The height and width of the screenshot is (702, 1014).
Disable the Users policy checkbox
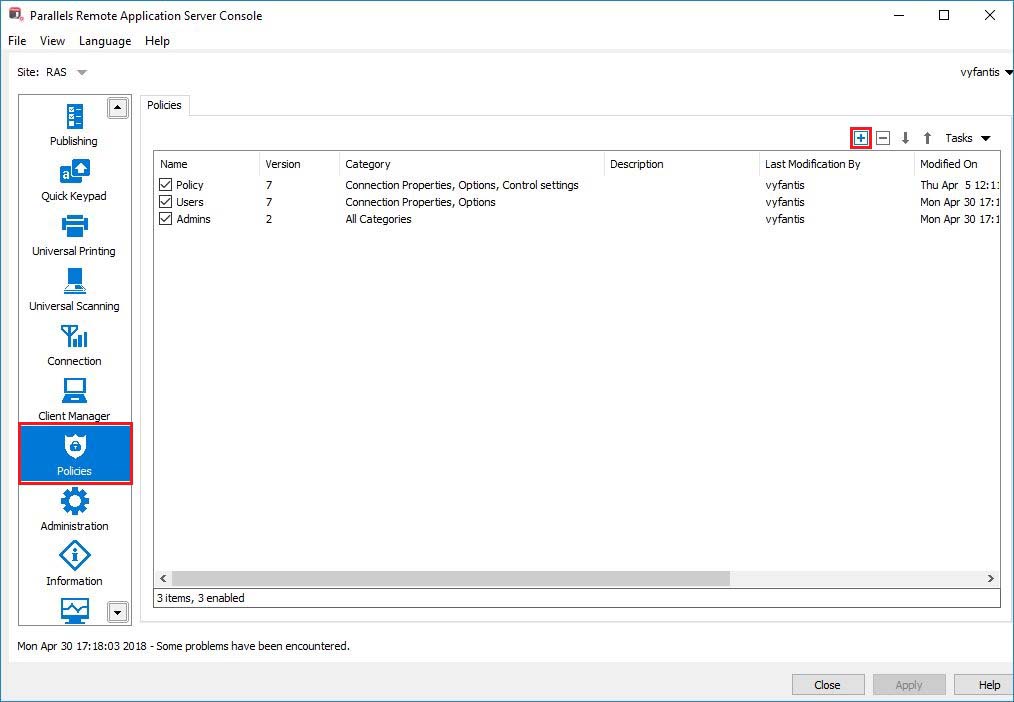pyautogui.click(x=166, y=202)
